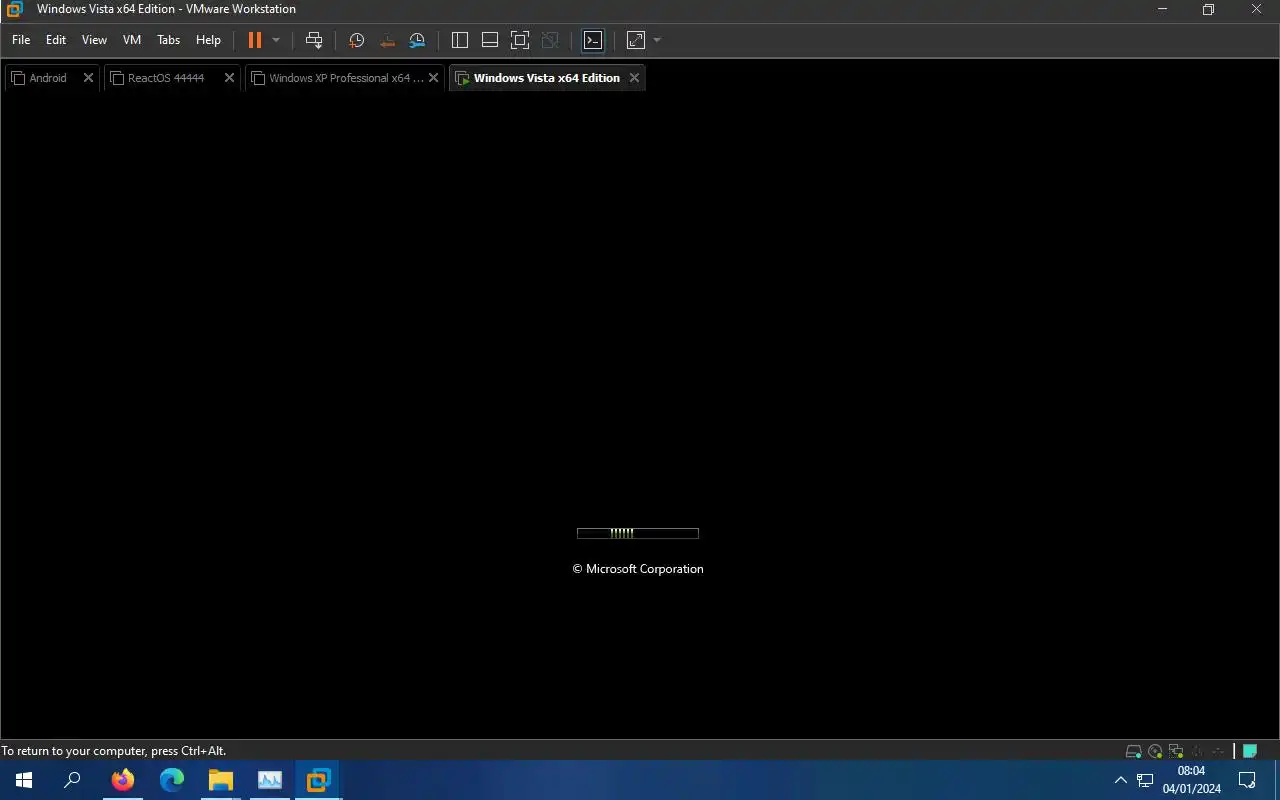Image resolution: width=1280 pixels, height=800 pixels.
Task: Open the snapshot manager
Action: click(417, 40)
